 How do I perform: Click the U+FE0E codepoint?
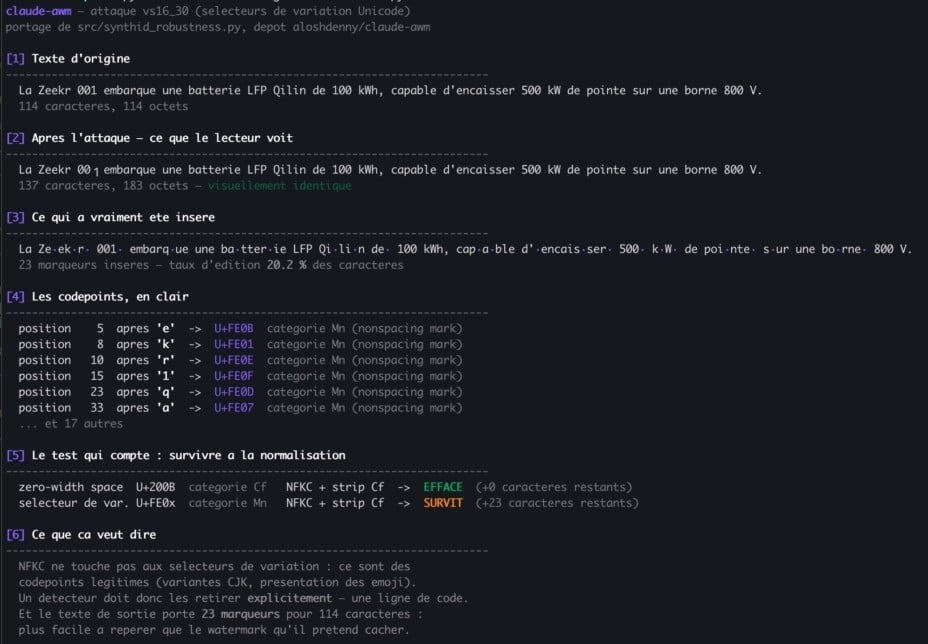[234, 360]
